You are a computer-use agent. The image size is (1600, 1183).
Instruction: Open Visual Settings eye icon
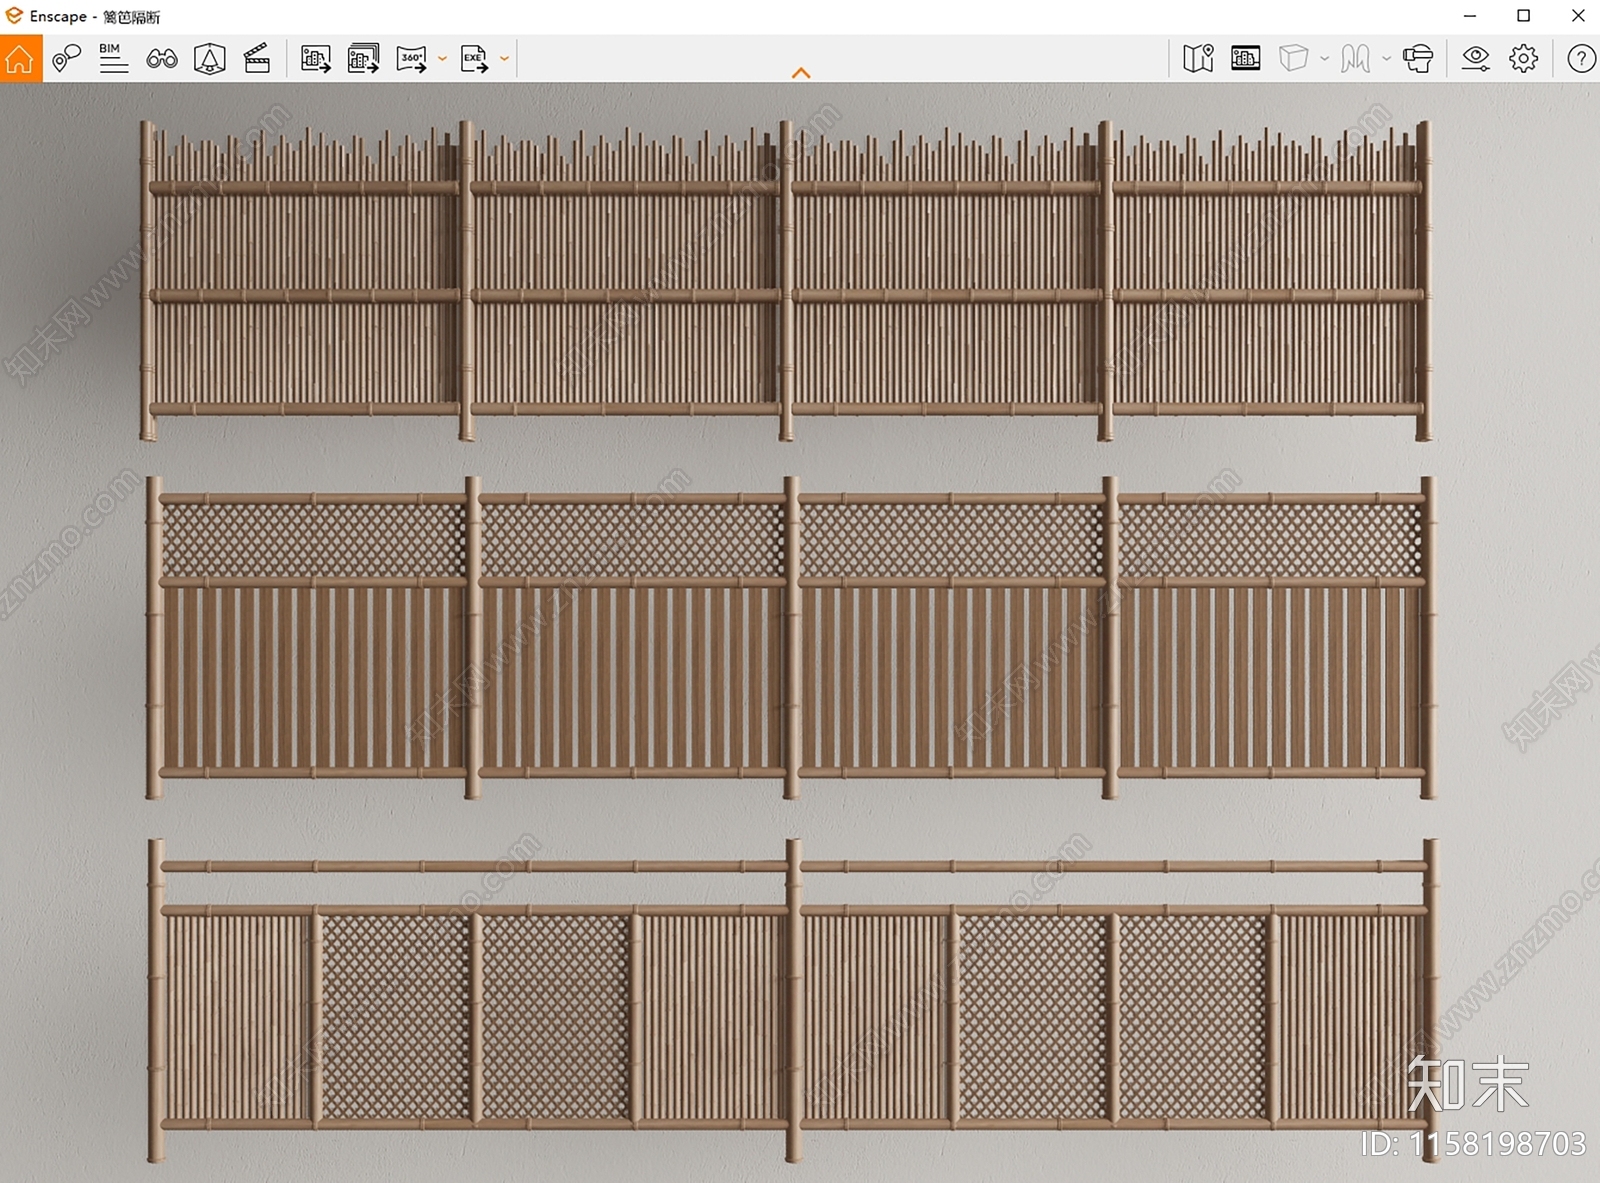[x=1475, y=59]
